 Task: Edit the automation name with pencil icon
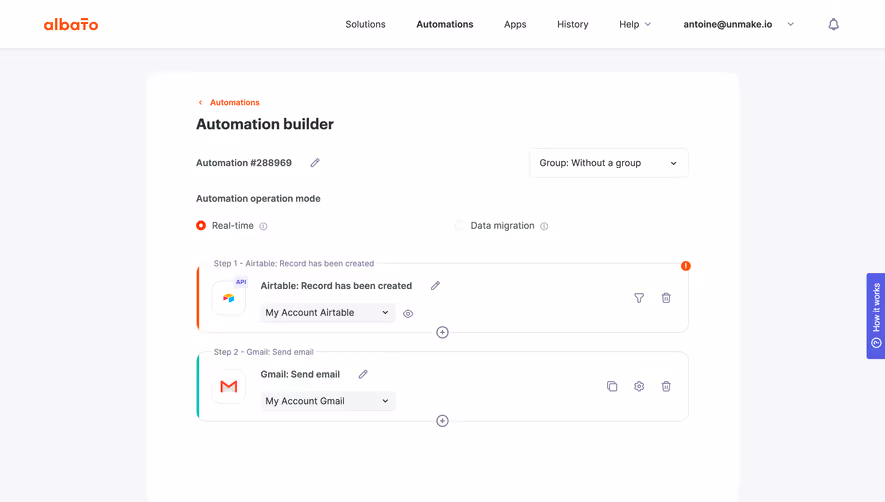tap(315, 163)
